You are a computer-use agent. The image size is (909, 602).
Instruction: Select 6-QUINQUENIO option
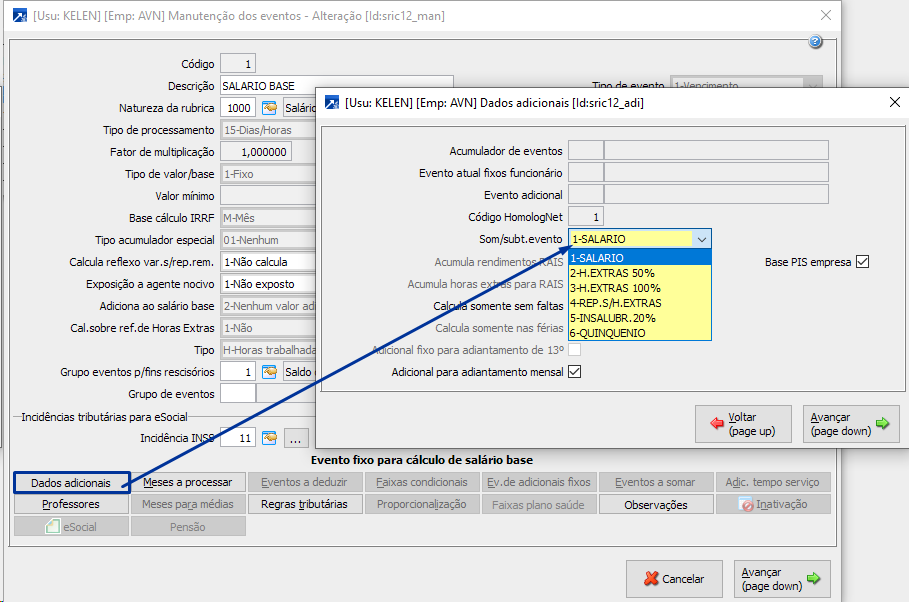(x=639, y=333)
